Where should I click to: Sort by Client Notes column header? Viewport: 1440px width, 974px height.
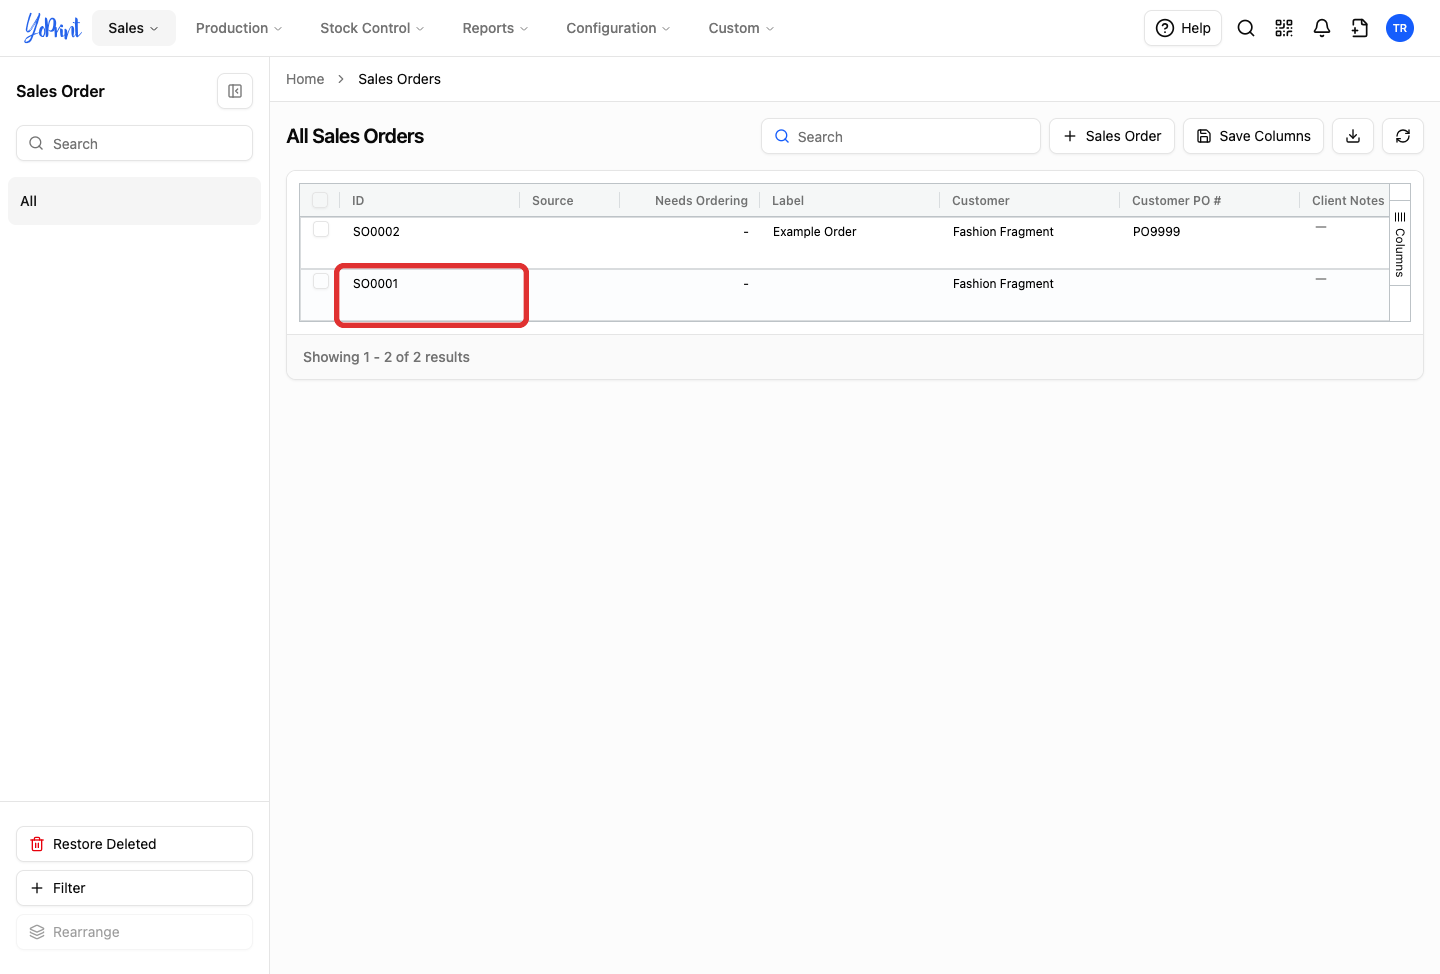(x=1348, y=201)
